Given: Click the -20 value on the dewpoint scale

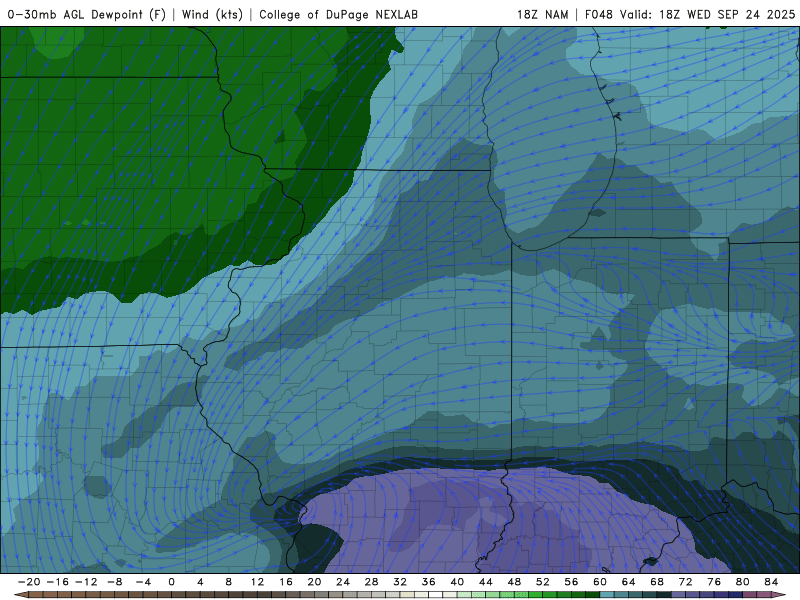Looking at the screenshot, I should (29, 582).
